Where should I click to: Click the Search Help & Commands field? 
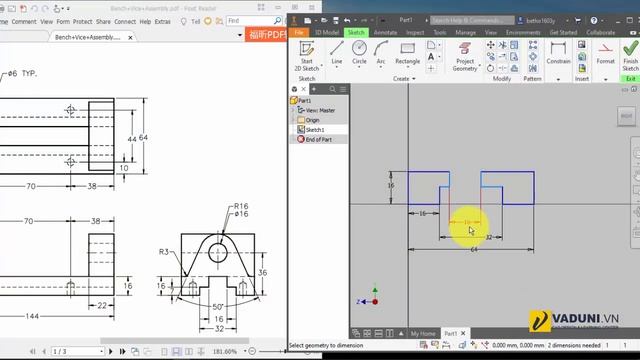pos(472,20)
